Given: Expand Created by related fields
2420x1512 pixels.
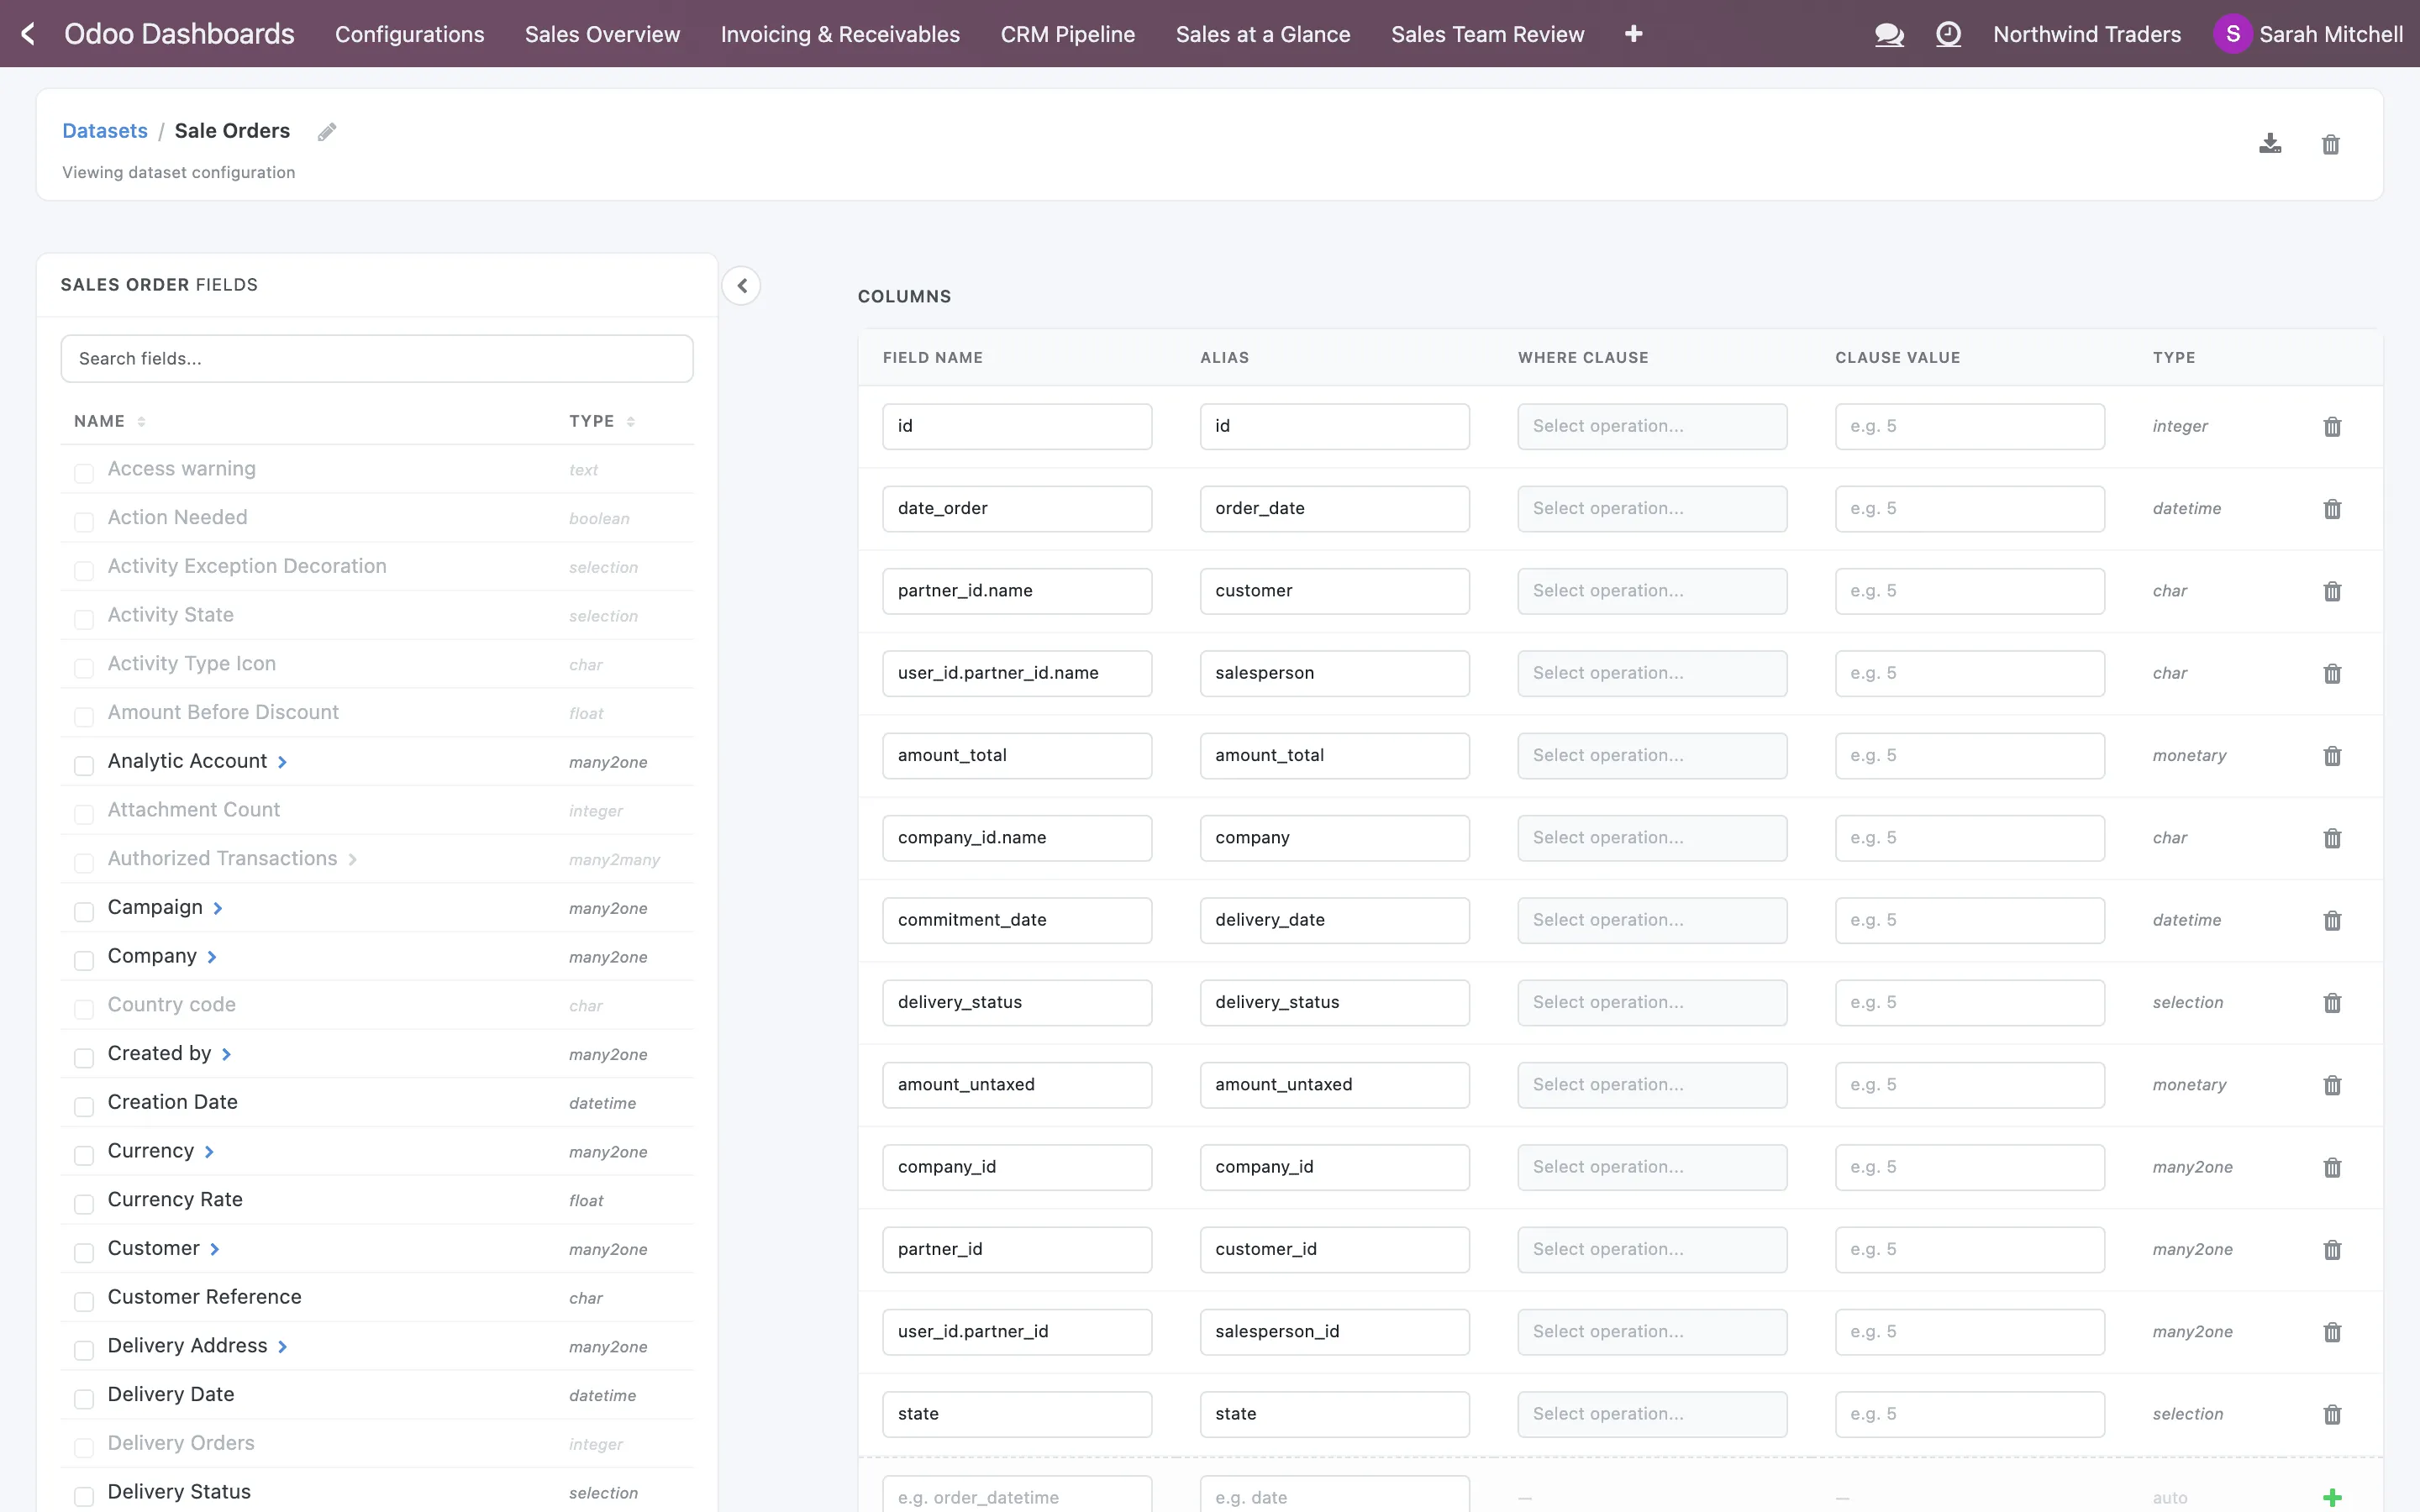Looking at the screenshot, I should click(x=227, y=1054).
